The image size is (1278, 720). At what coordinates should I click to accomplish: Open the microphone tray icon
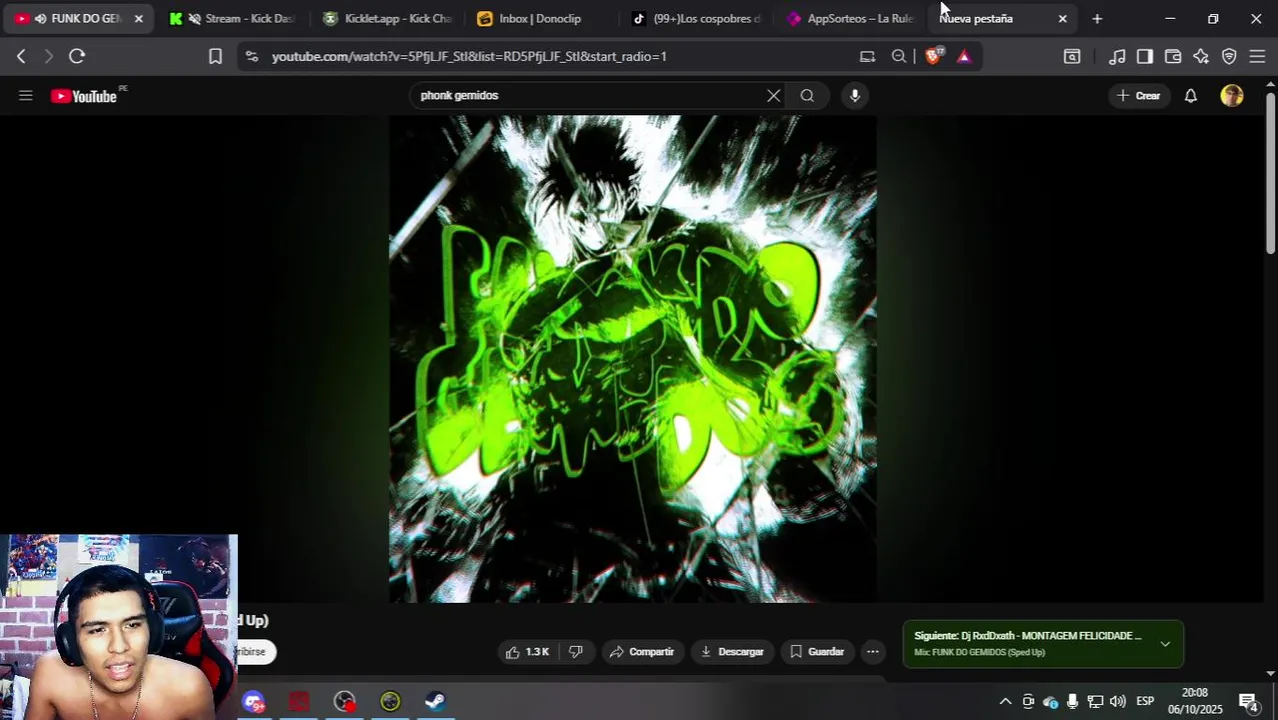(1072, 702)
